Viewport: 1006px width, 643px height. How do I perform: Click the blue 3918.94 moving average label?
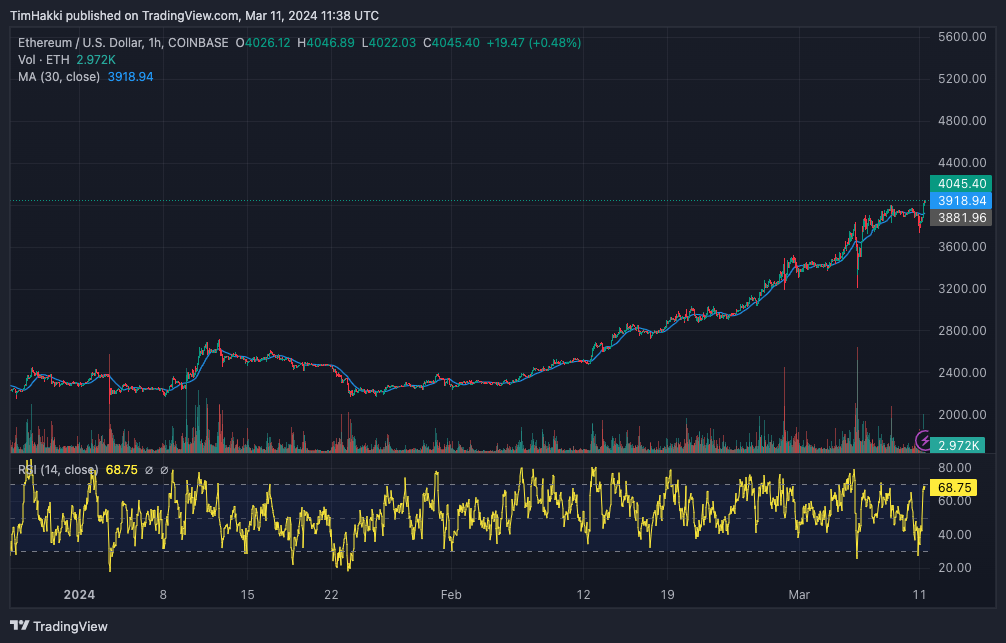(960, 201)
